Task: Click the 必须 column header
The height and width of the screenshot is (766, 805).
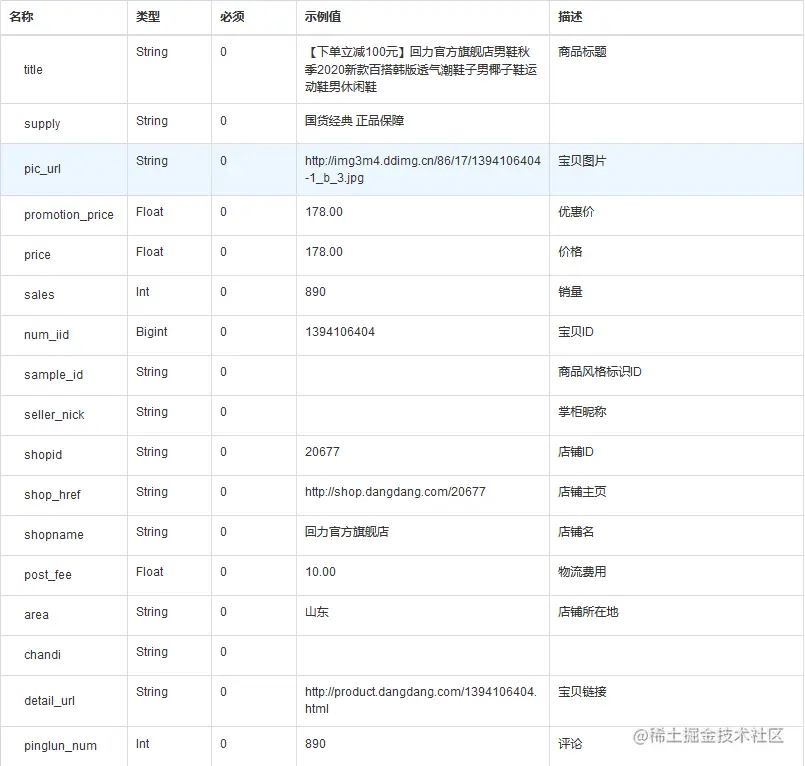Action: click(230, 16)
